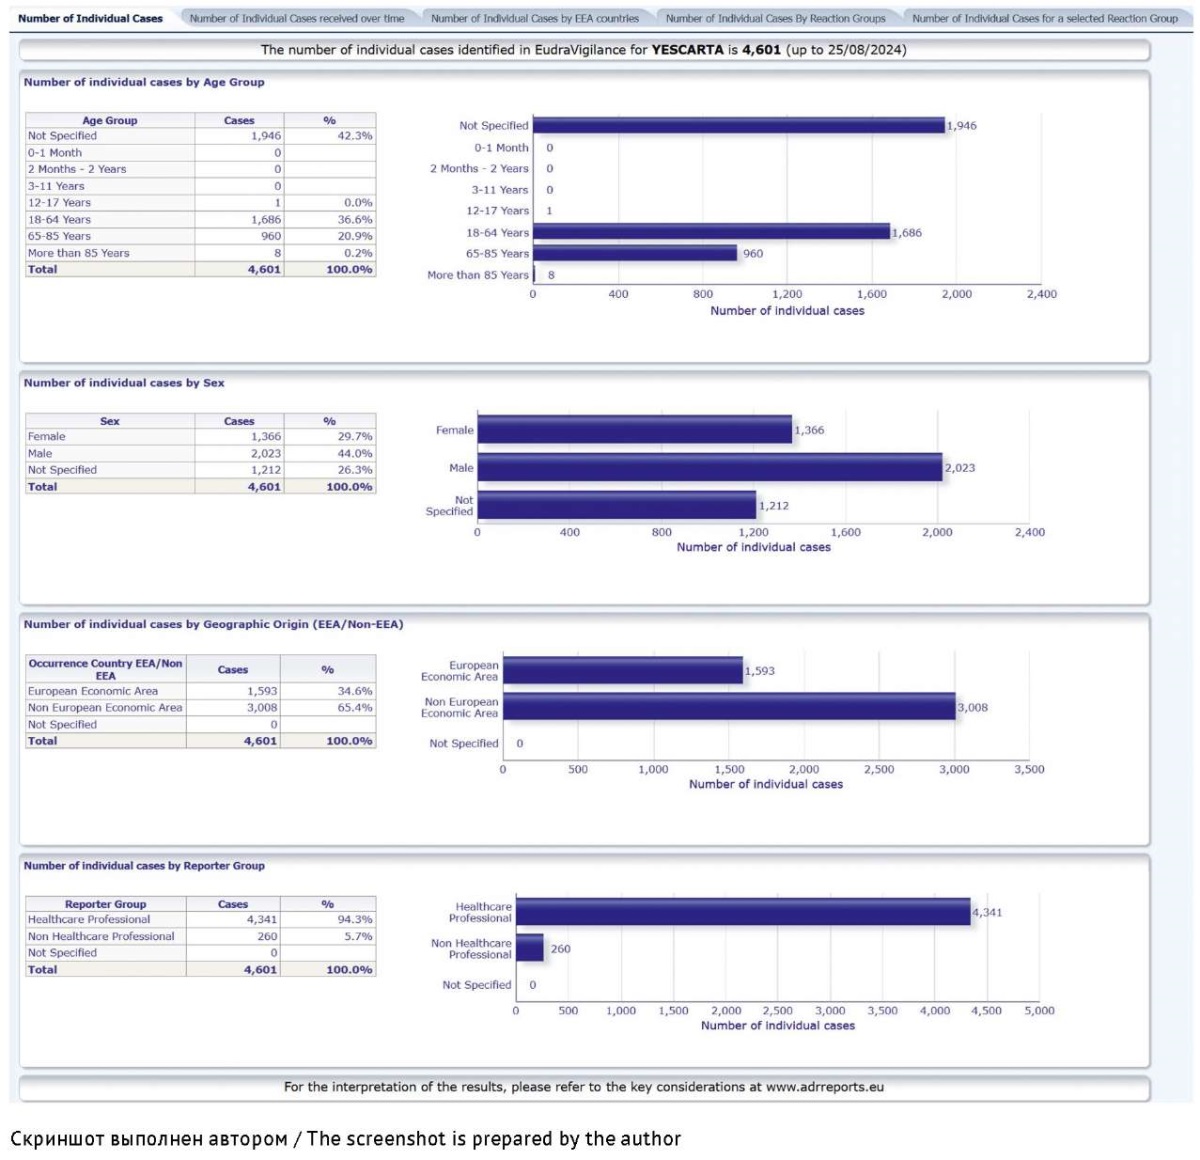Select the Non Healthcare Professional bar
The height and width of the screenshot is (1160, 1200).
(530, 948)
